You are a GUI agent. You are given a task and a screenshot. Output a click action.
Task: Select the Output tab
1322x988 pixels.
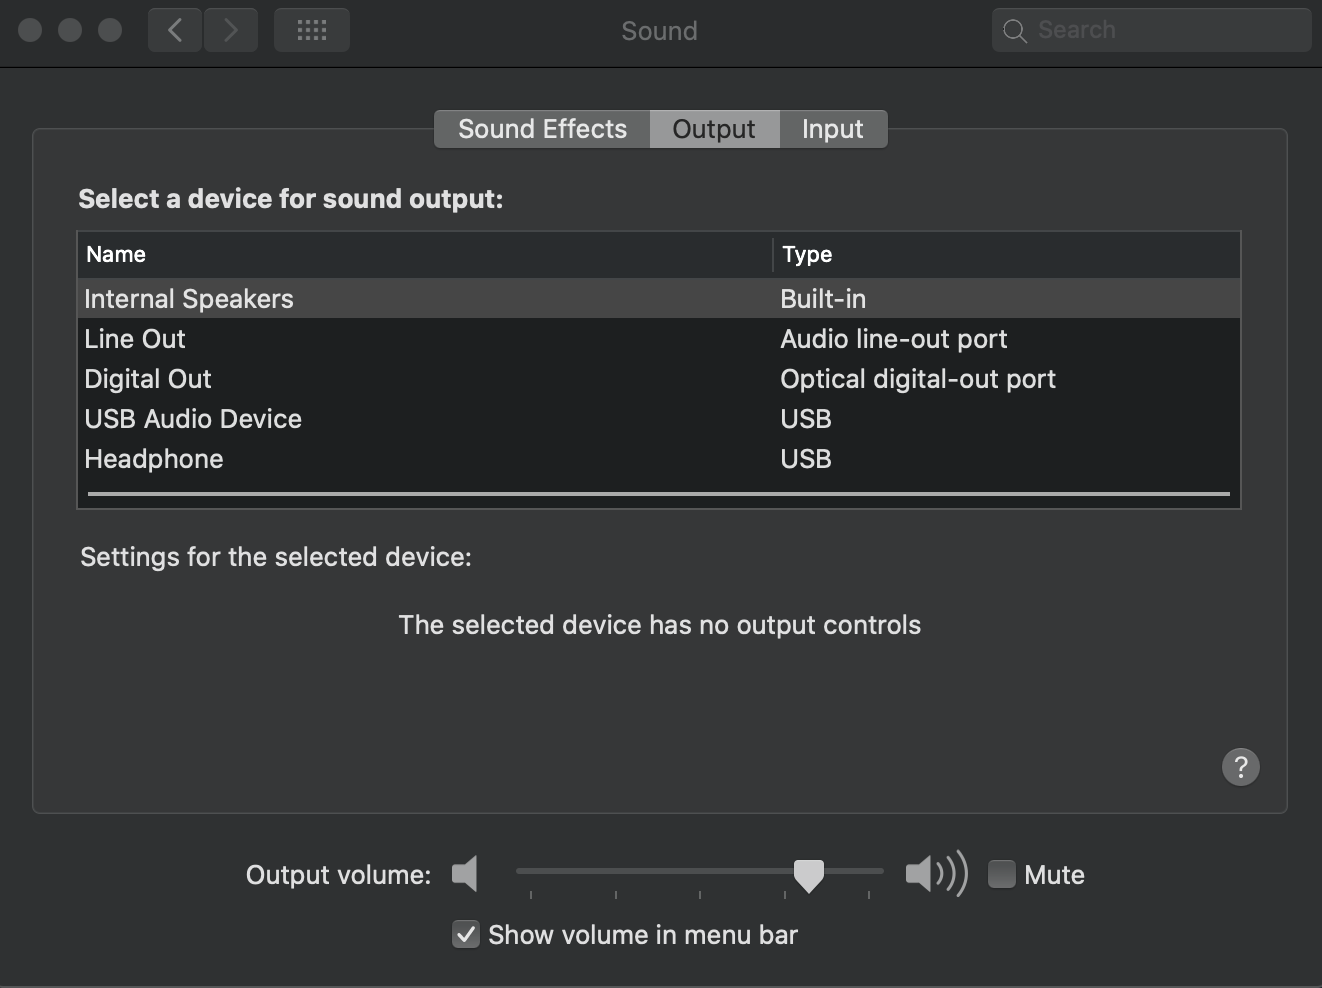(714, 129)
